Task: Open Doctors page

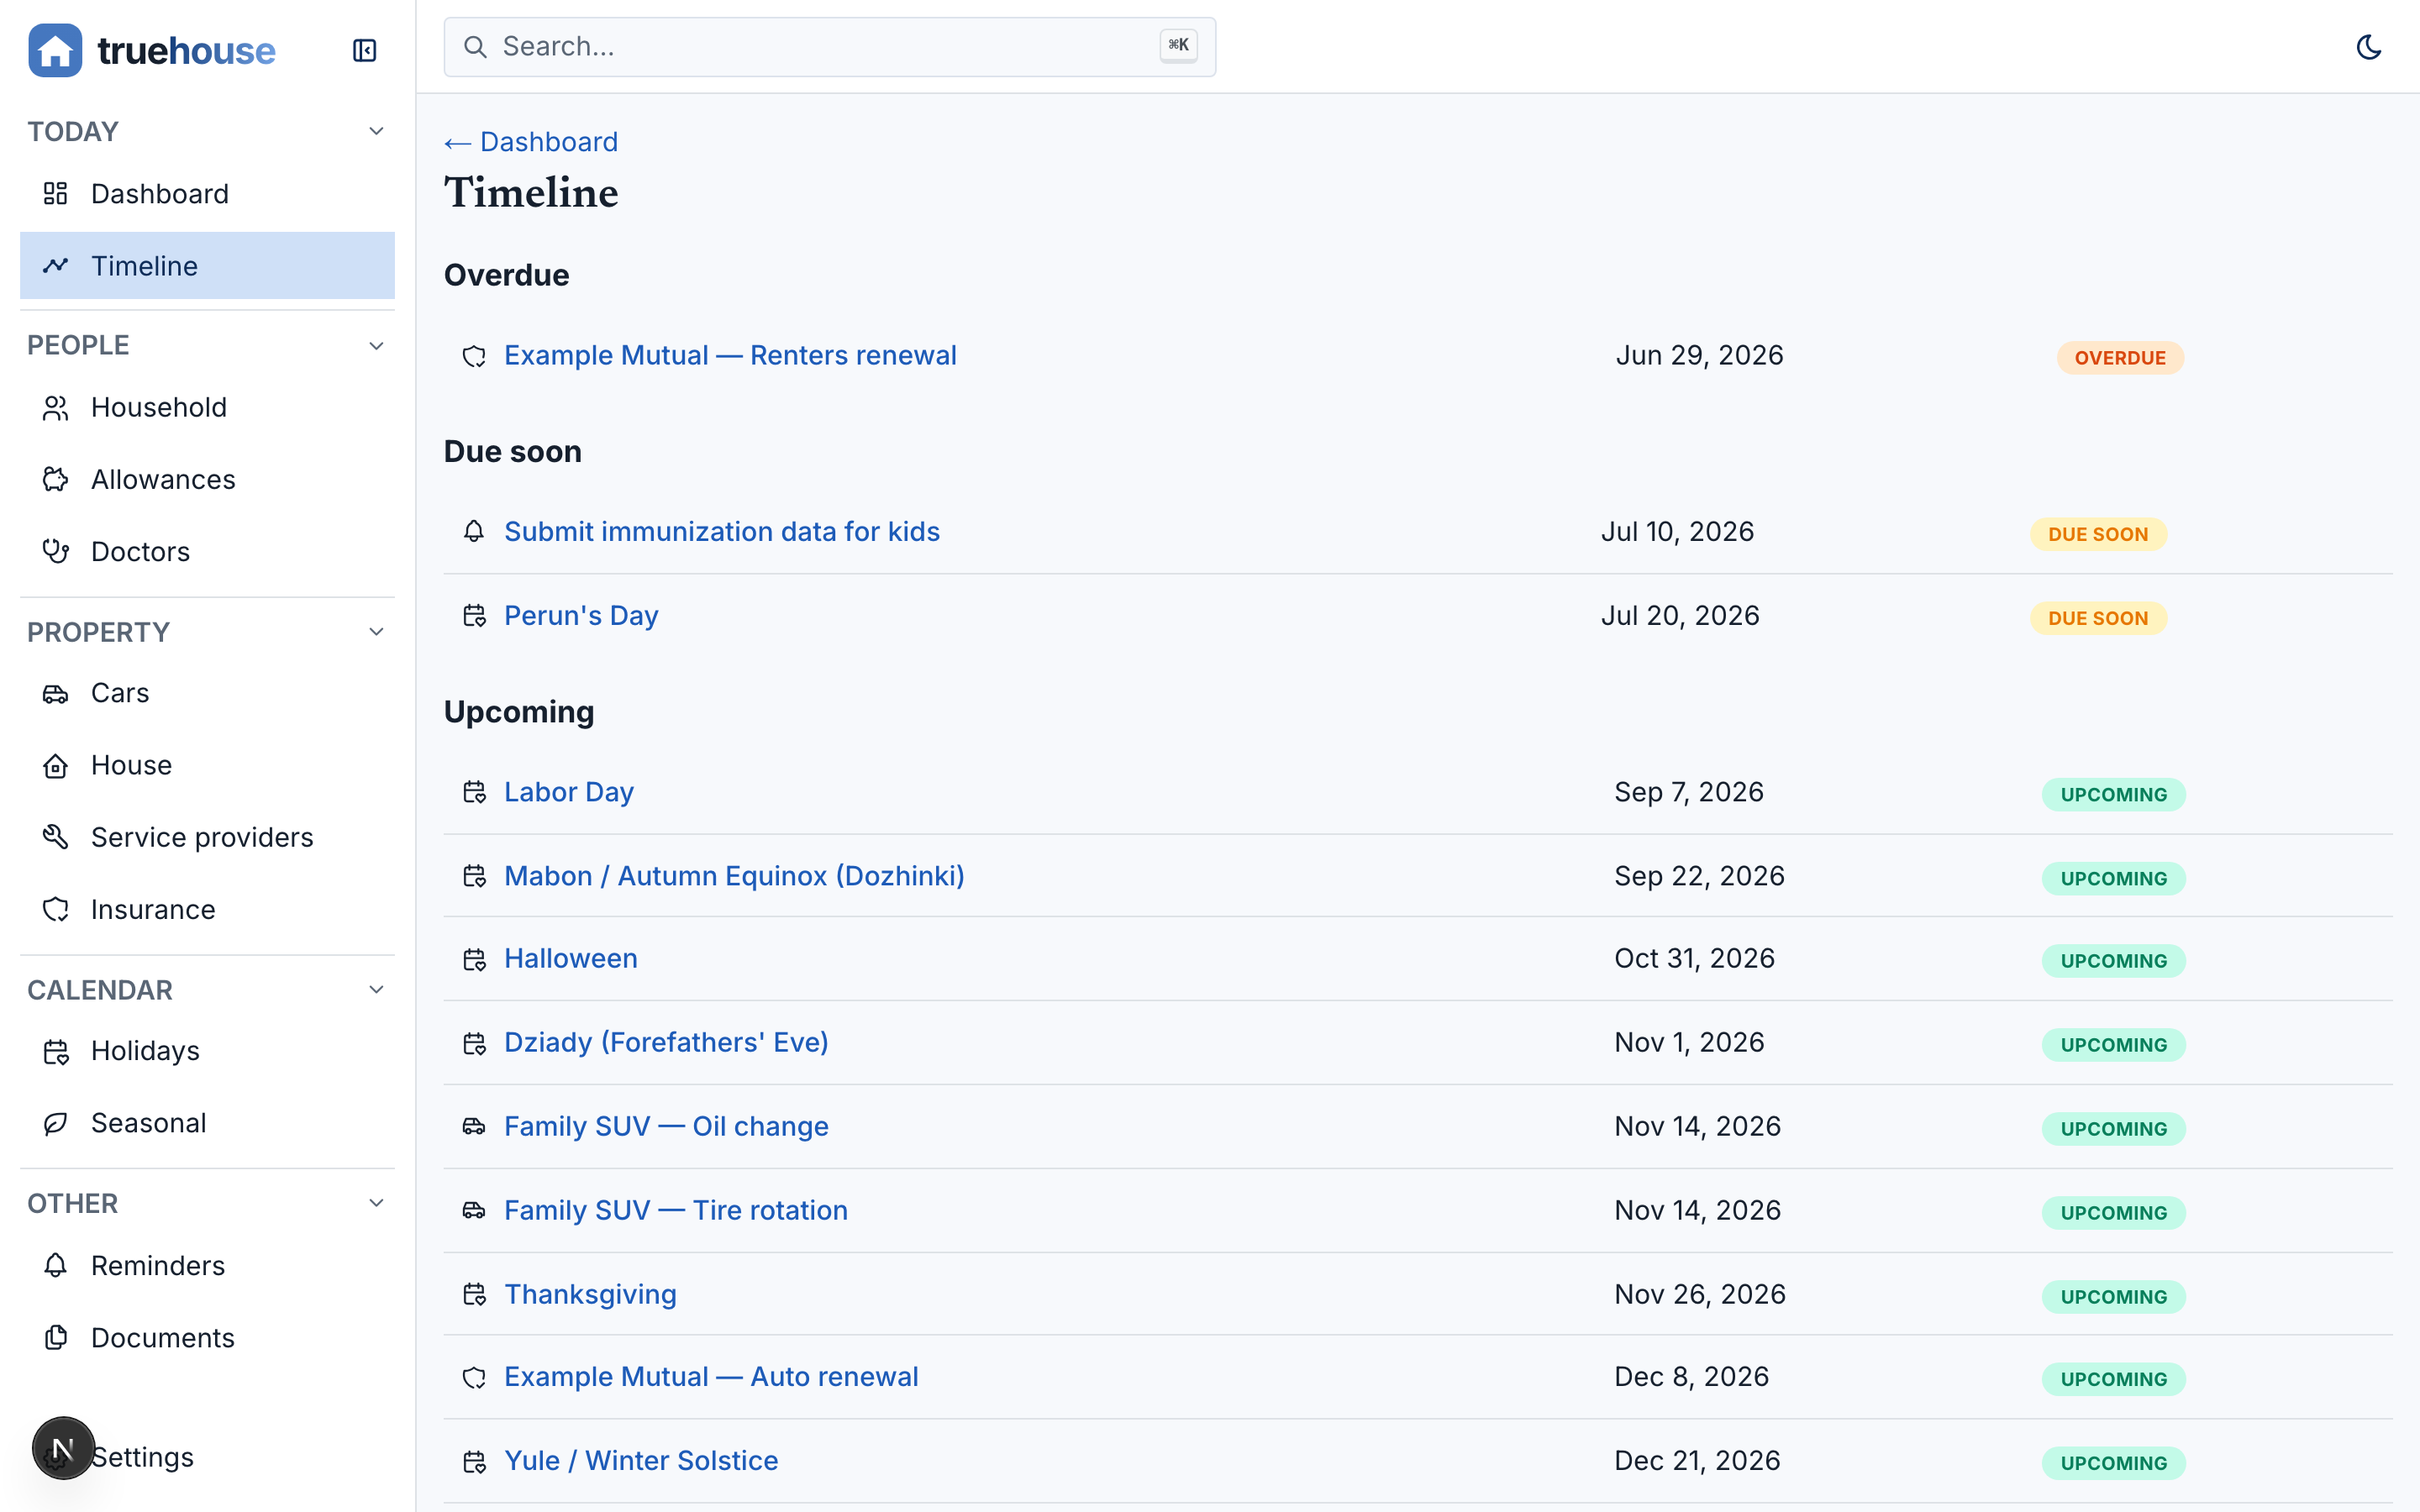Action: point(207,551)
